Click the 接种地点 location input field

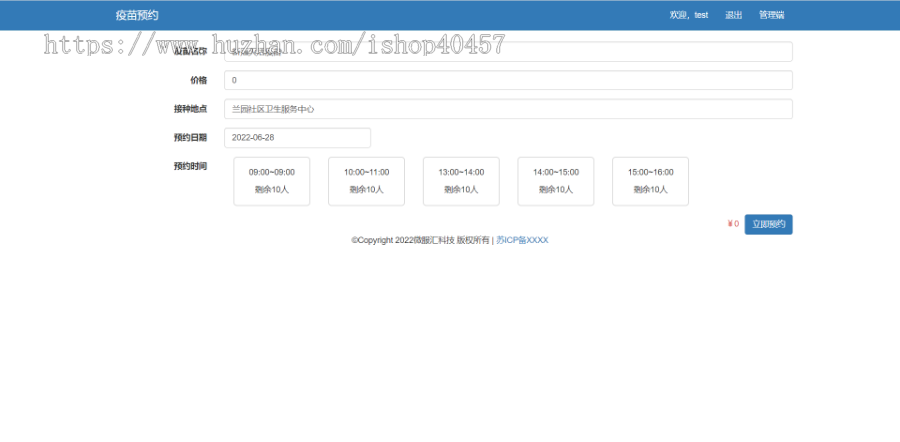tap(508, 109)
